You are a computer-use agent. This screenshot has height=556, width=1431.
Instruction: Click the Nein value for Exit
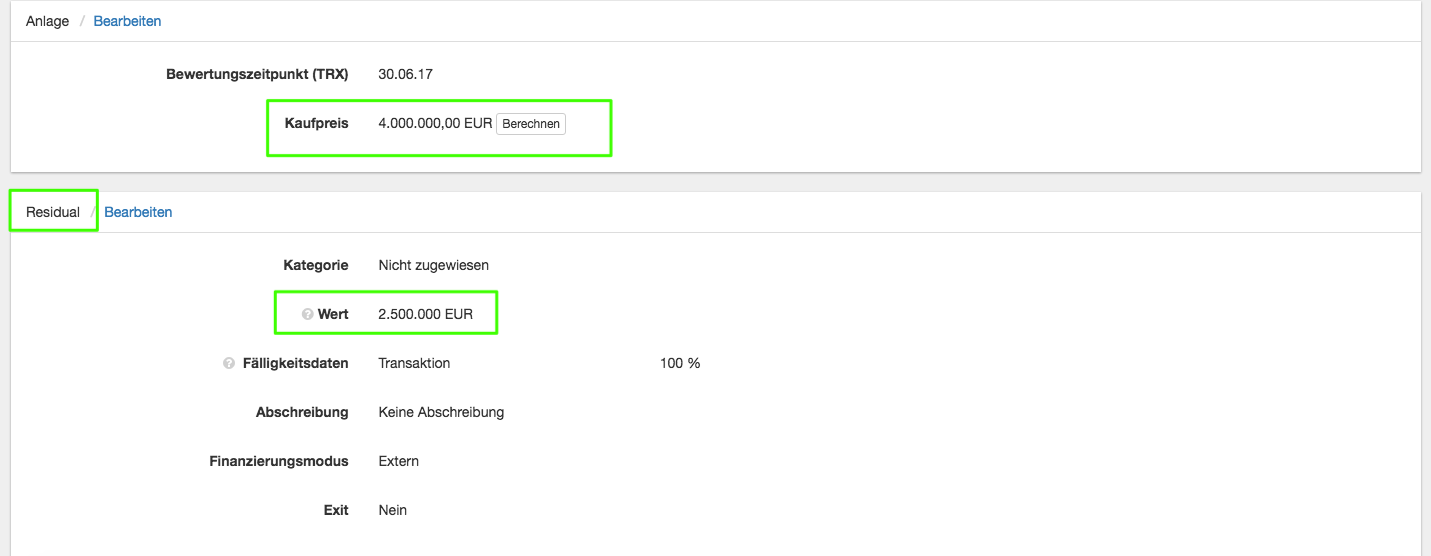click(392, 510)
